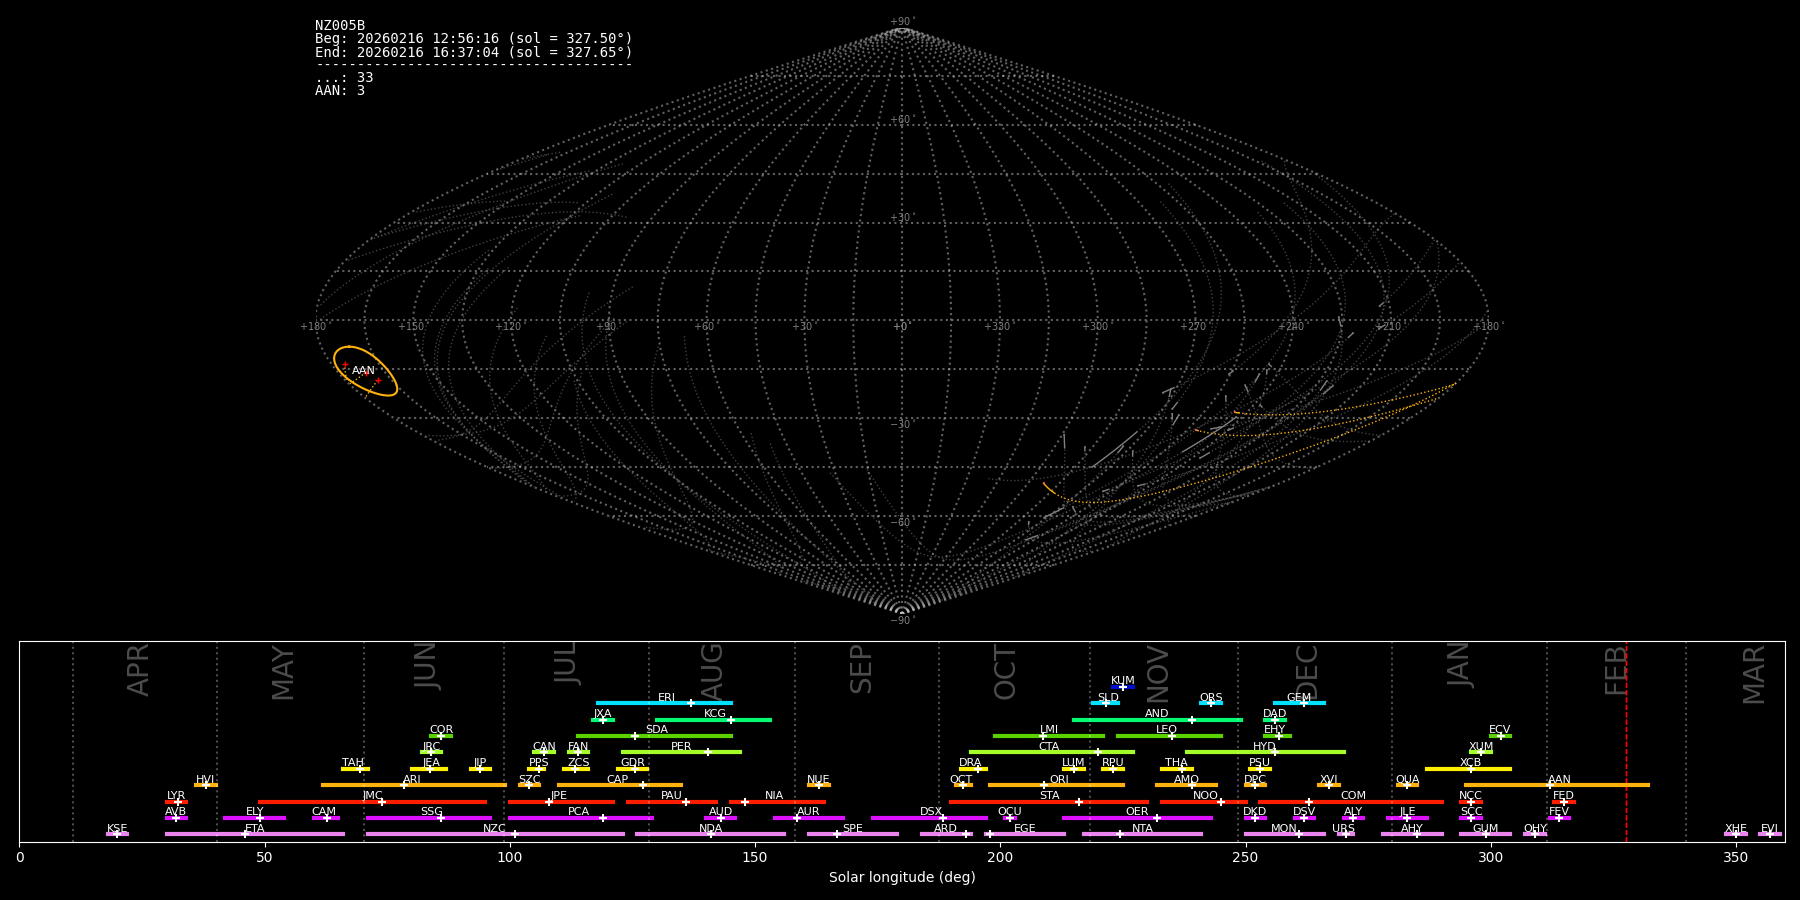Click the 350 tick on the x-axis
Viewport: 1800px width, 900px height.
coord(1736,857)
